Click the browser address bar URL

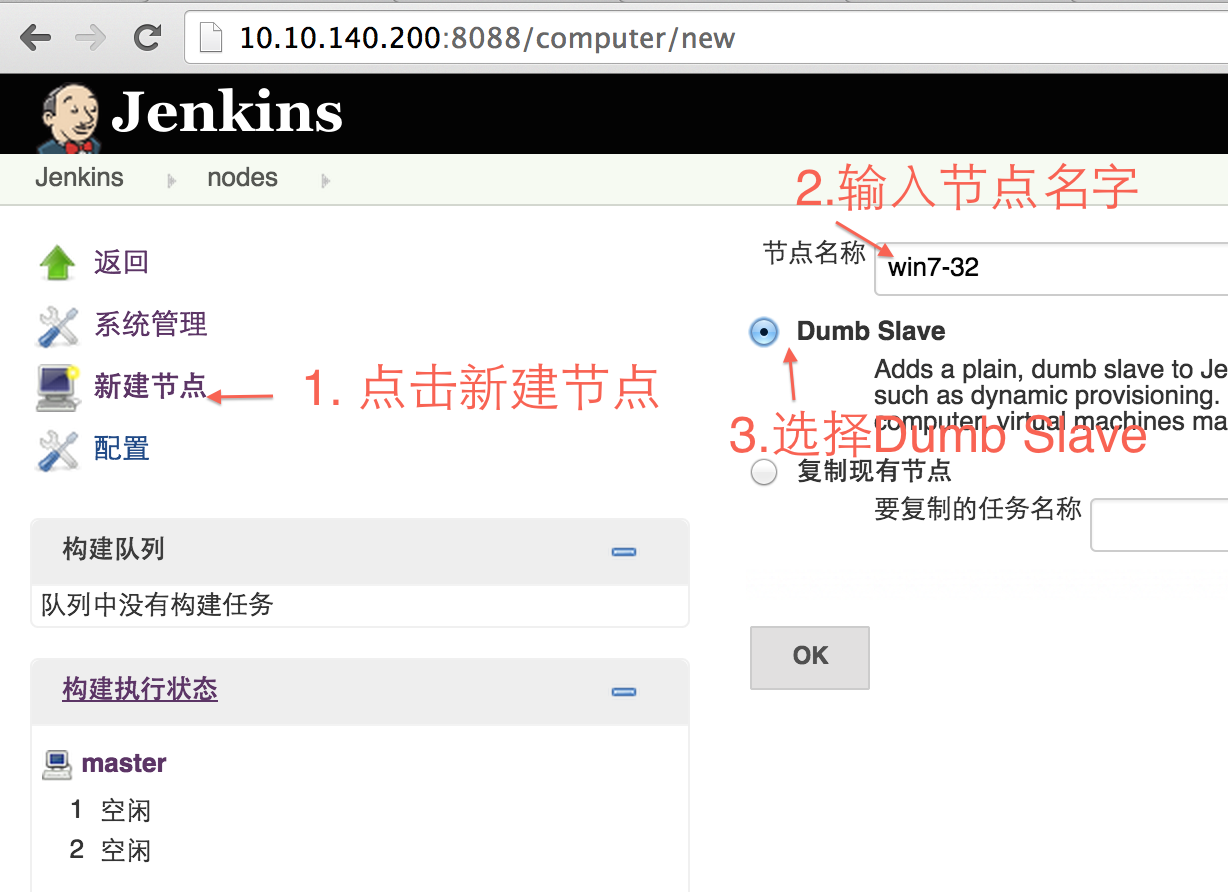click(487, 39)
